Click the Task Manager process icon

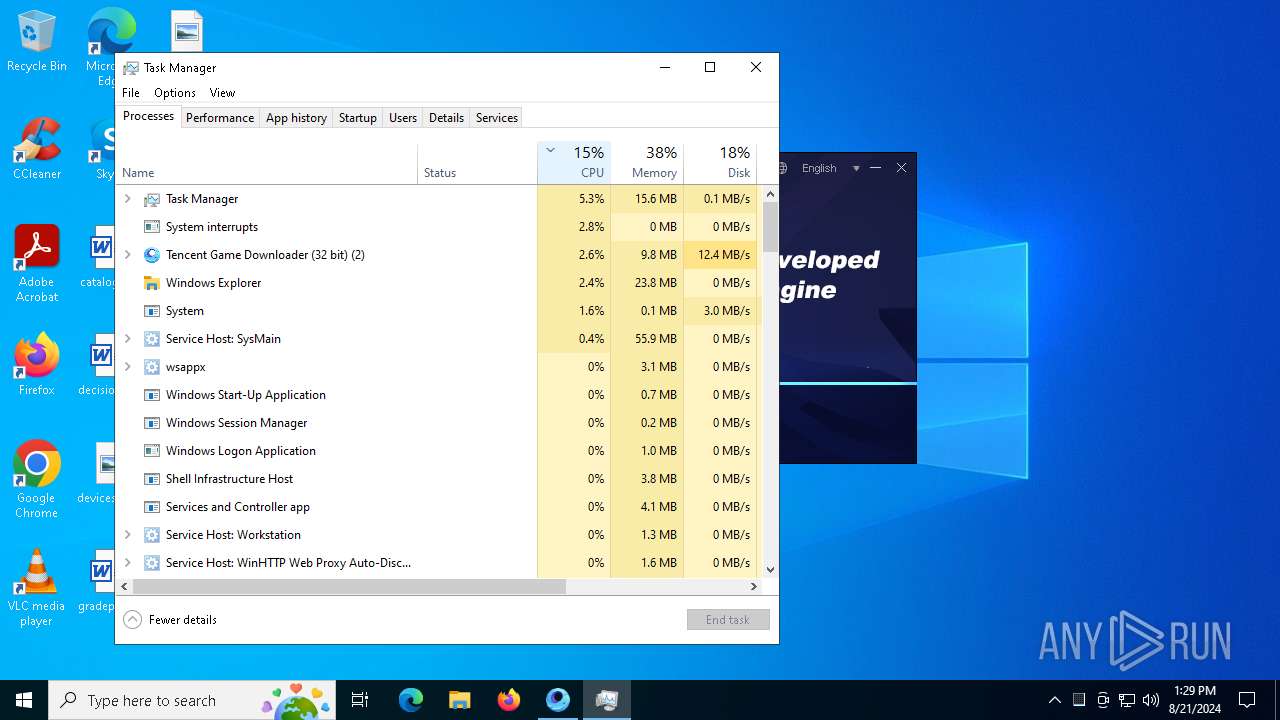(x=152, y=199)
